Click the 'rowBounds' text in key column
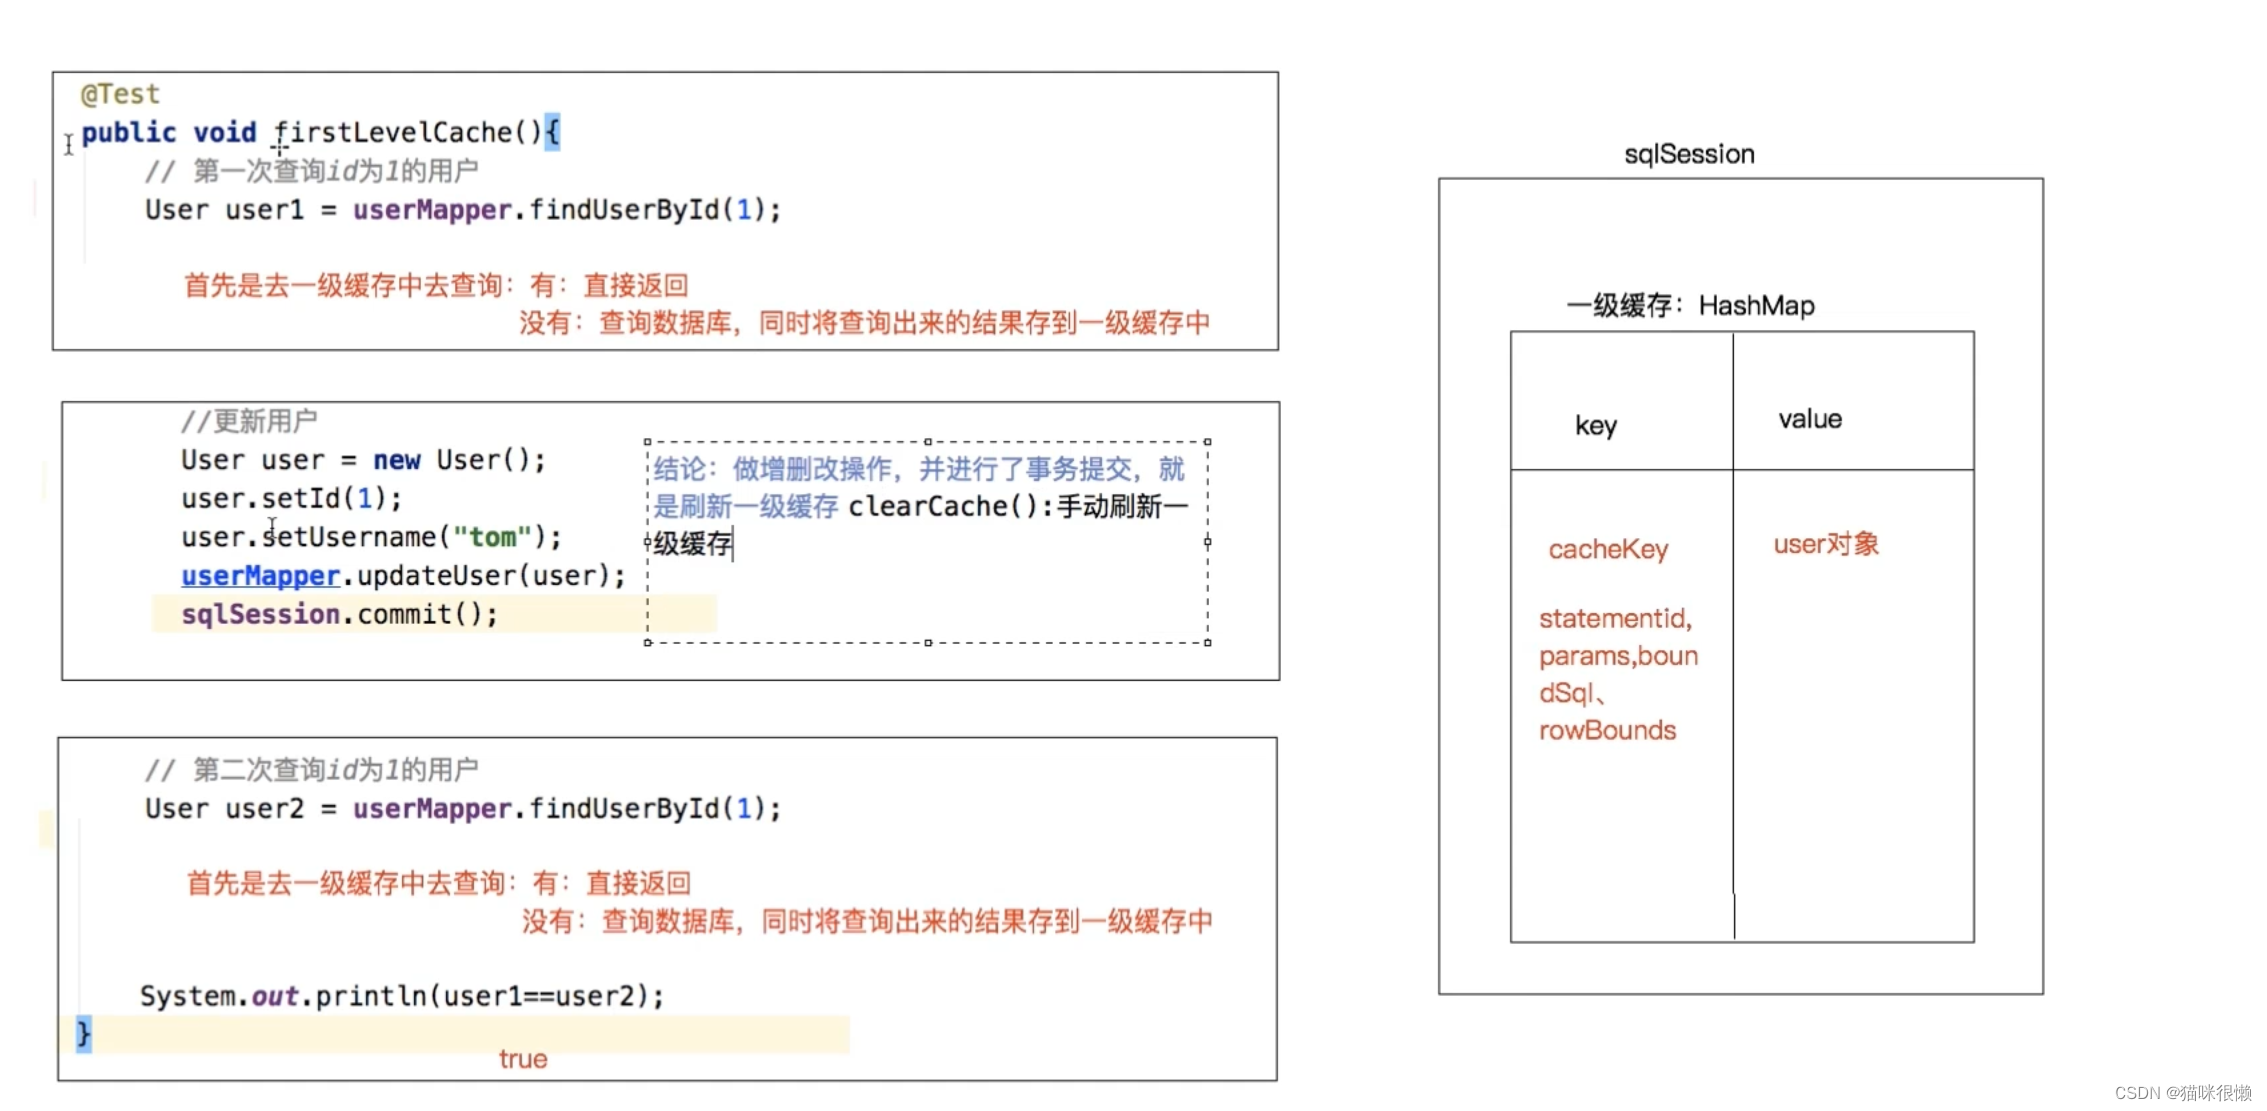Image resolution: width=2267 pixels, height=1111 pixels. tap(1607, 730)
